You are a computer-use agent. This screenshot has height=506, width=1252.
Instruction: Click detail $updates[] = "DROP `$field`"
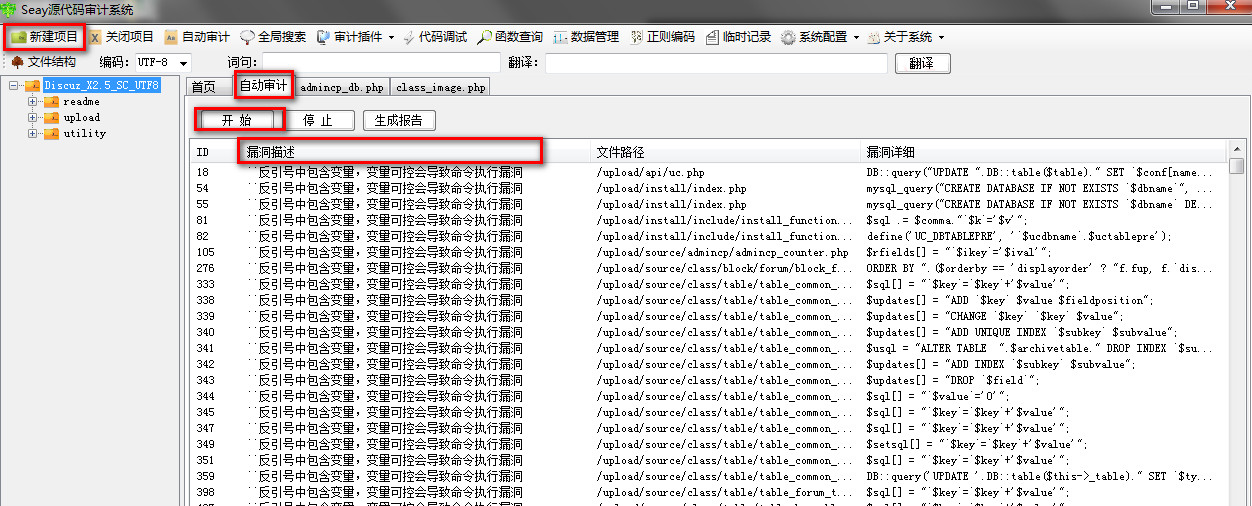tap(953, 380)
